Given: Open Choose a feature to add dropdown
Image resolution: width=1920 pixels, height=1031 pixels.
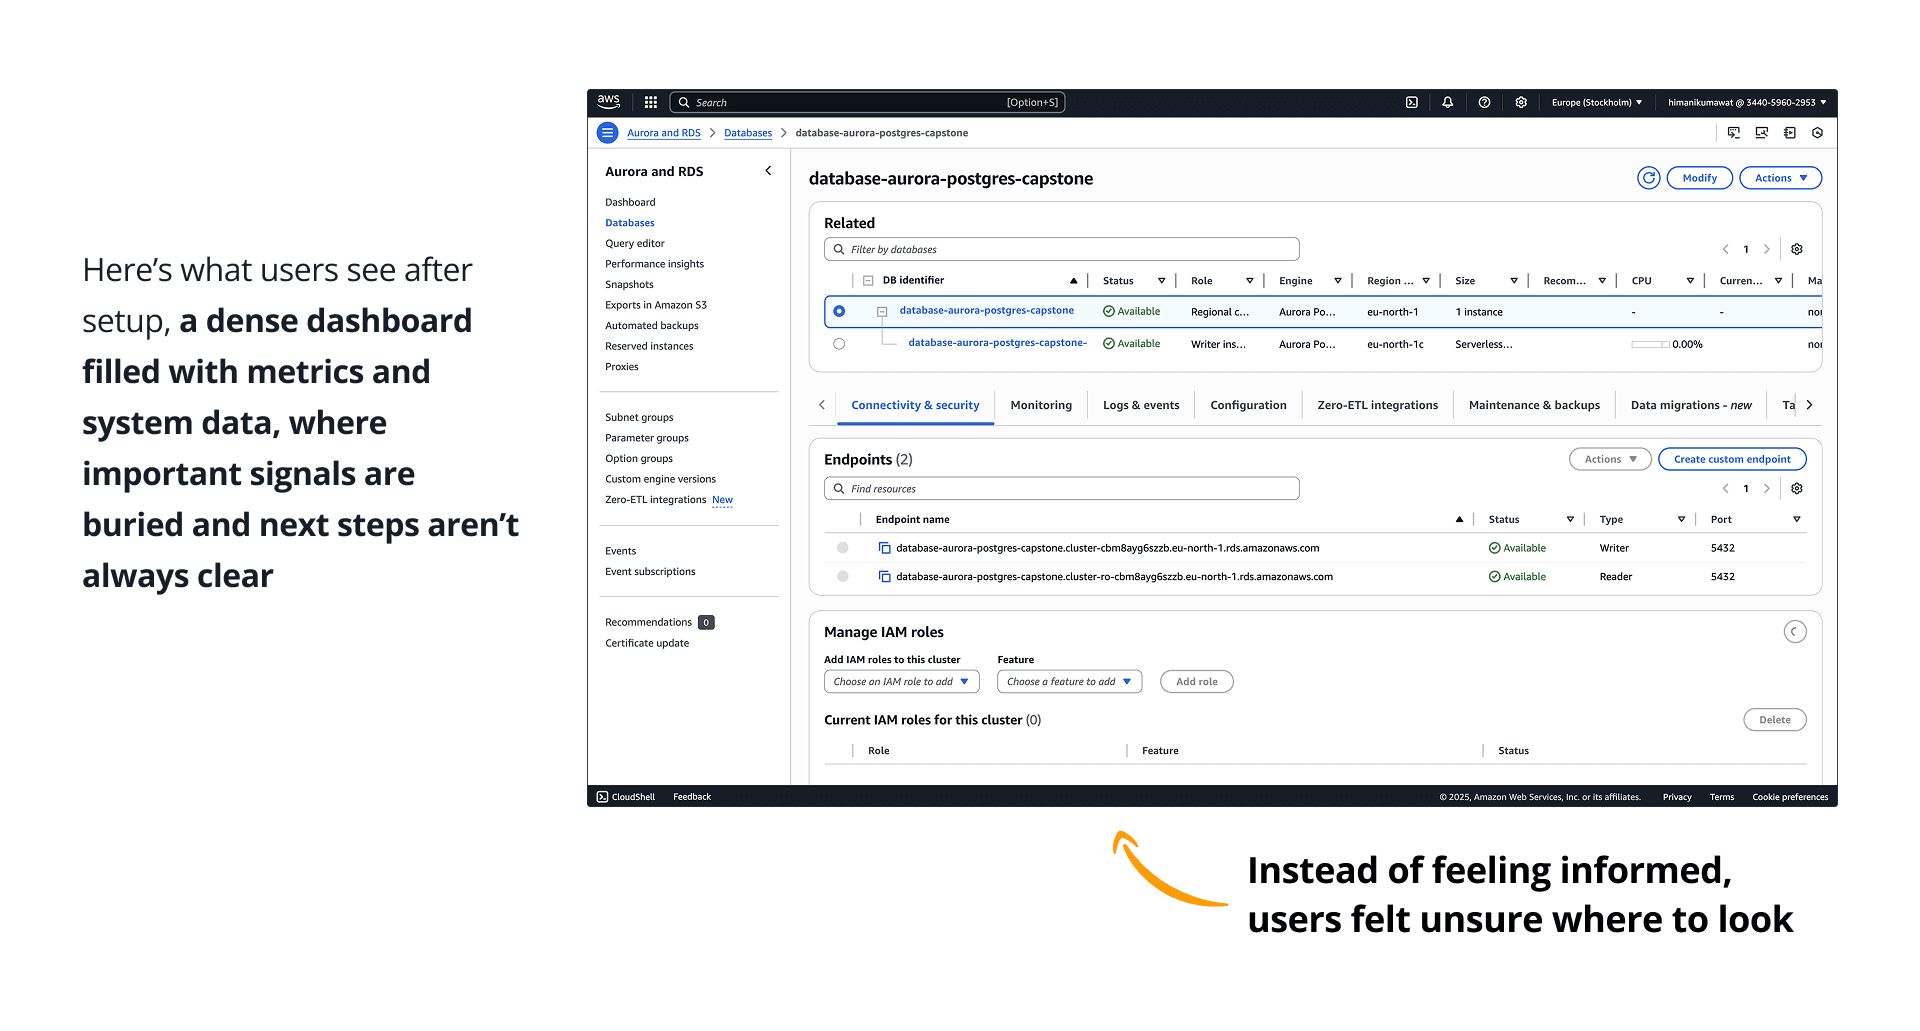Looking at the screenshot, I should coord(1069,682).
